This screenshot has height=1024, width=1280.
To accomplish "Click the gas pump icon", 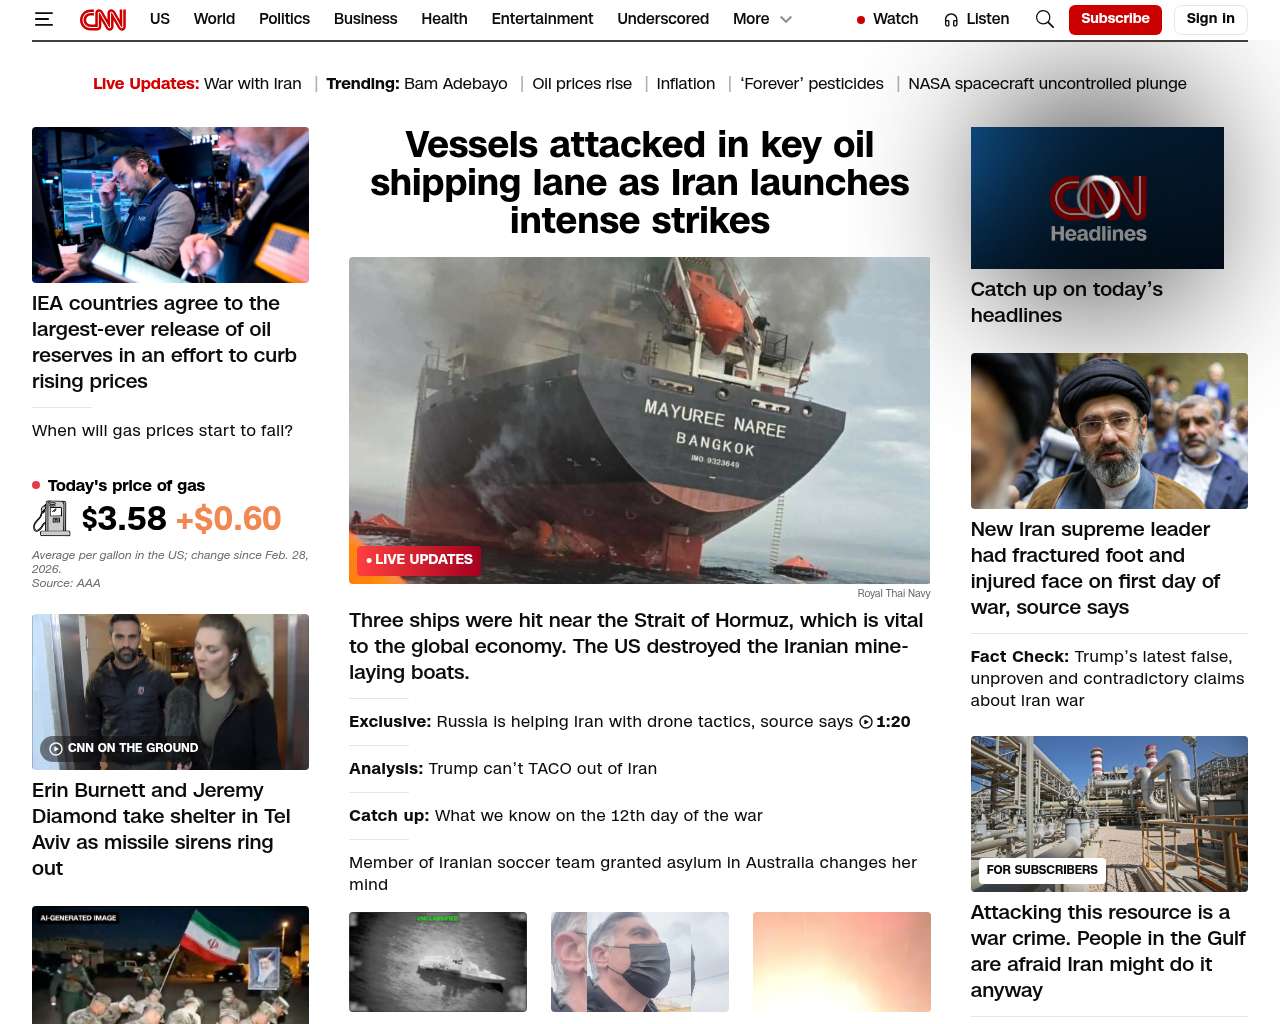I will point(51,518).
